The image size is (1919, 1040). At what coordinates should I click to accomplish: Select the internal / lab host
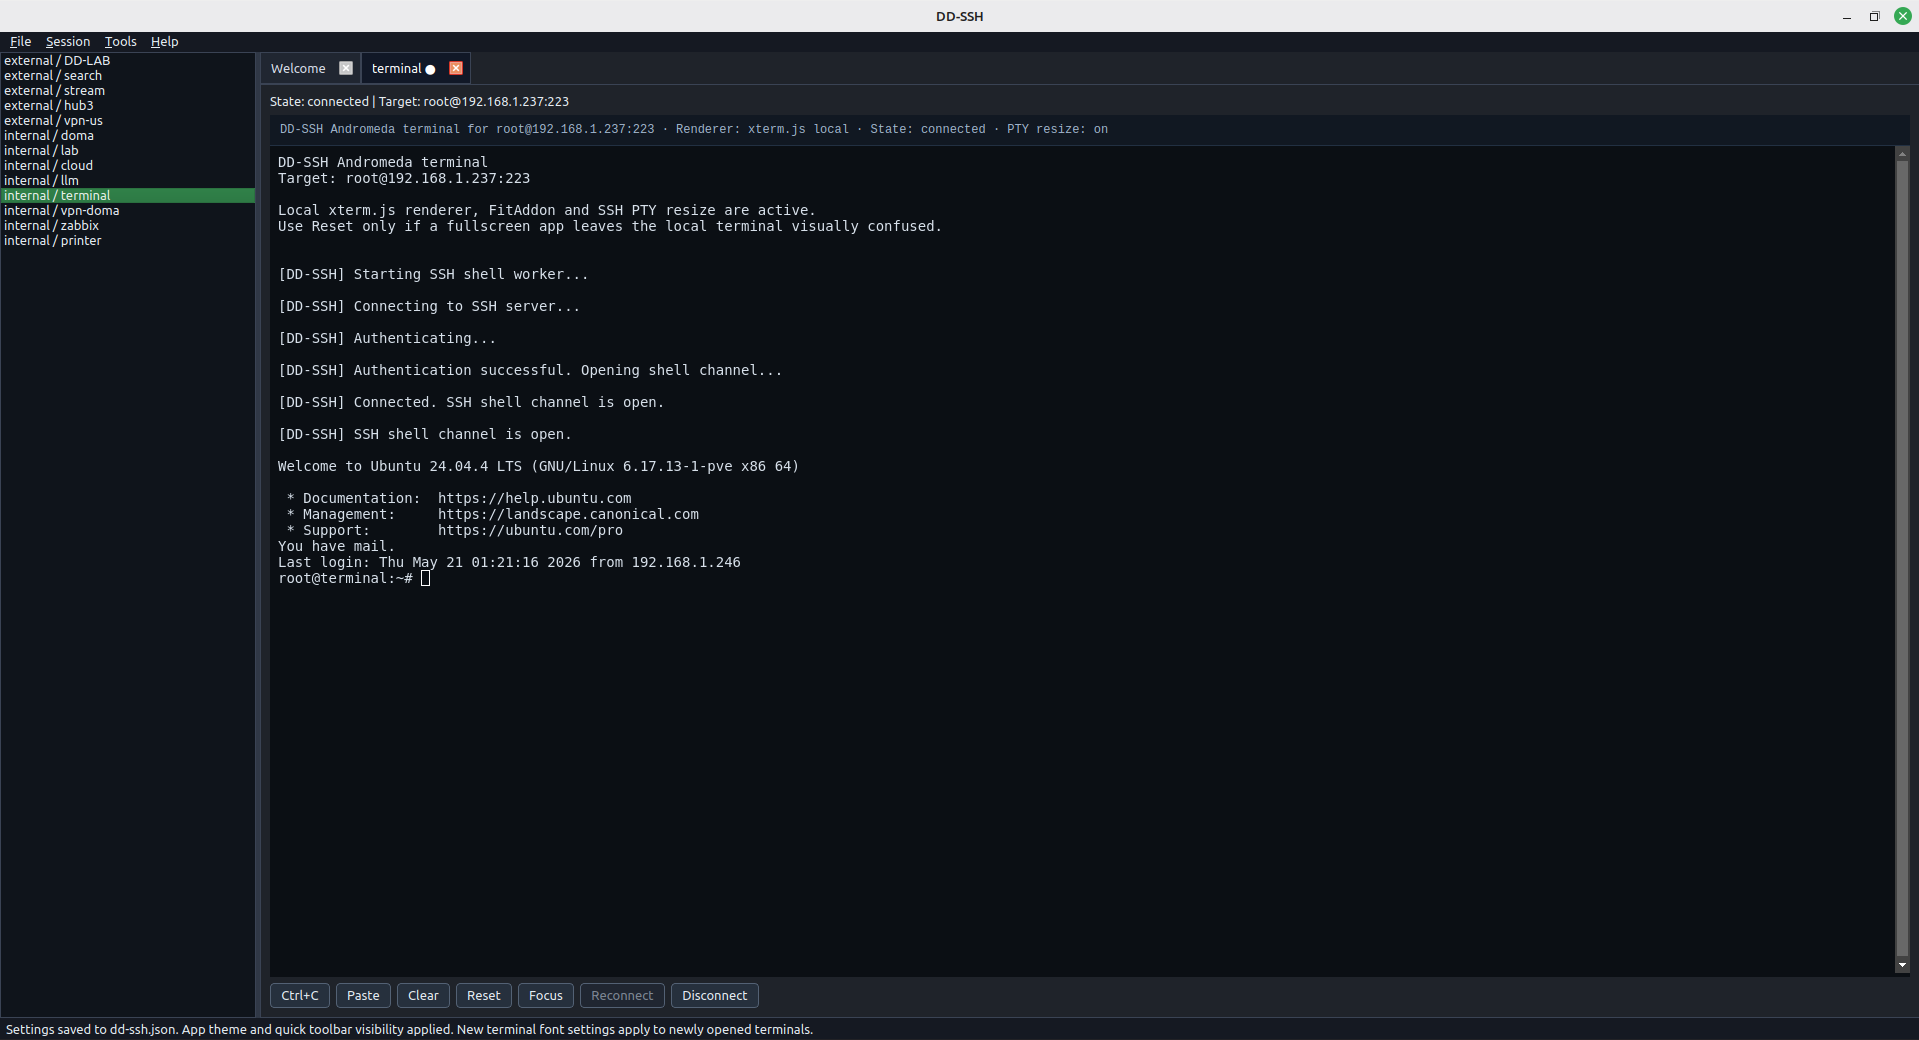tap(128, 150)
